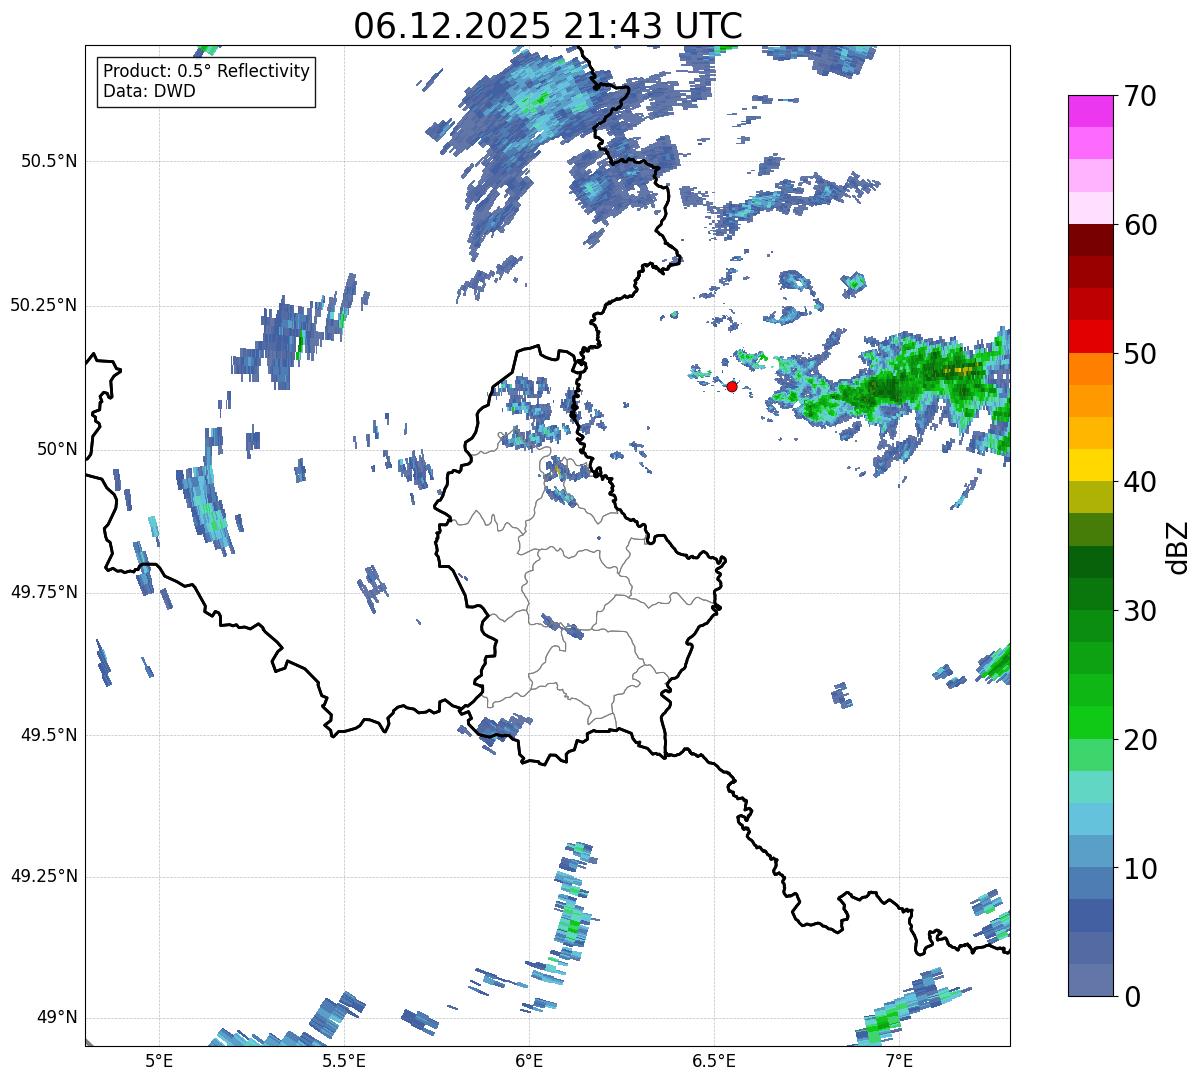Click the bright magenta swatch atop colorbar
Screen dimensions: 1202x1081
(x=1090, y=111)
